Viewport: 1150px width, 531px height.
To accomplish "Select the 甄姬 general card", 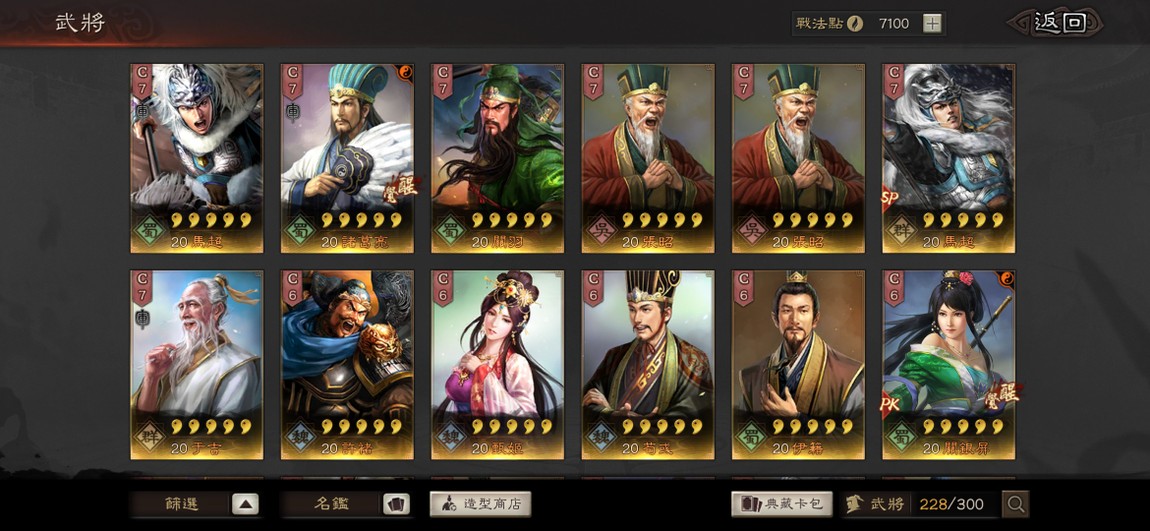I will click(497, 365).
